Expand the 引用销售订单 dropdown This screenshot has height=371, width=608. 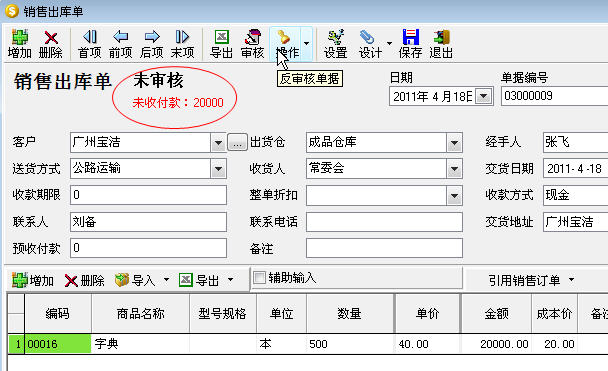point(572,280)
